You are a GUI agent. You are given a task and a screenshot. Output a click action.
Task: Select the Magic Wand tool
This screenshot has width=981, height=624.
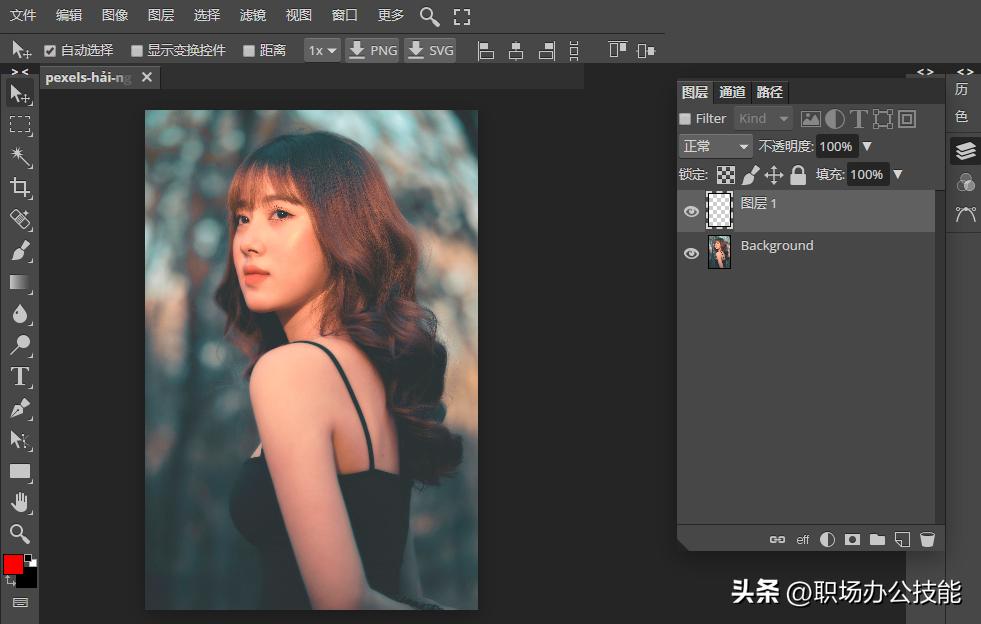[x=20, y=156]
